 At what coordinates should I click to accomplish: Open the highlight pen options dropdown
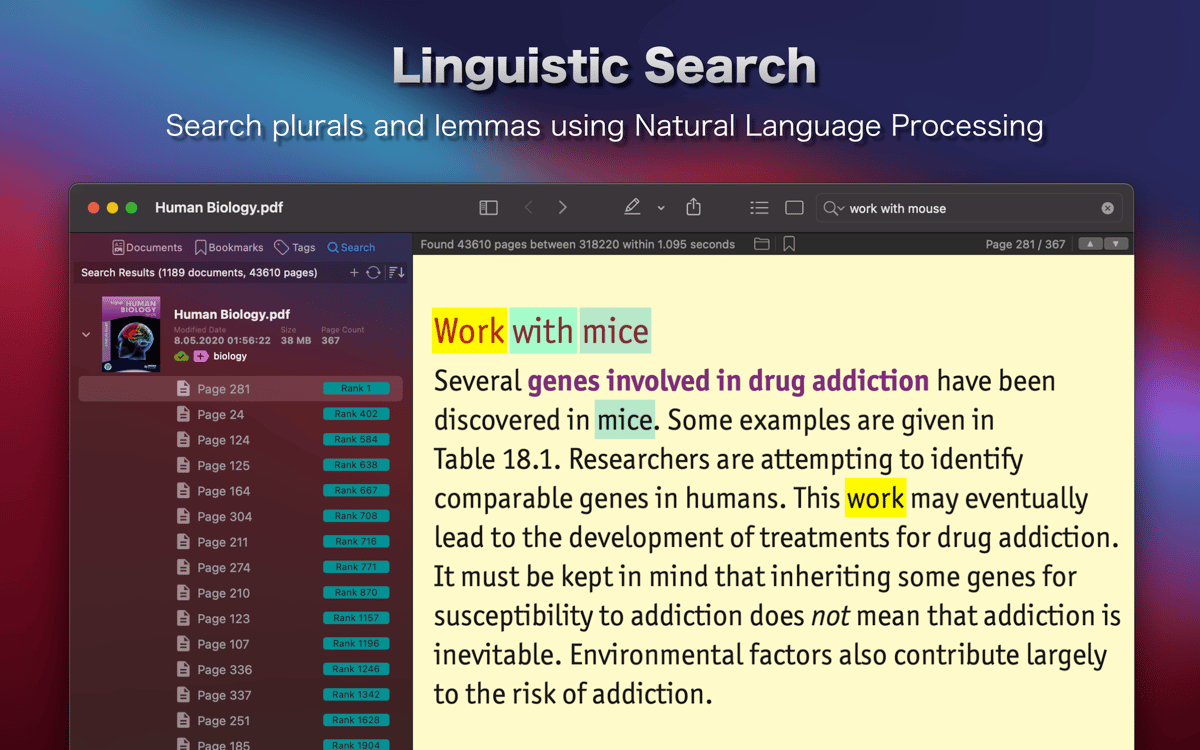click(x=661, y=208)
